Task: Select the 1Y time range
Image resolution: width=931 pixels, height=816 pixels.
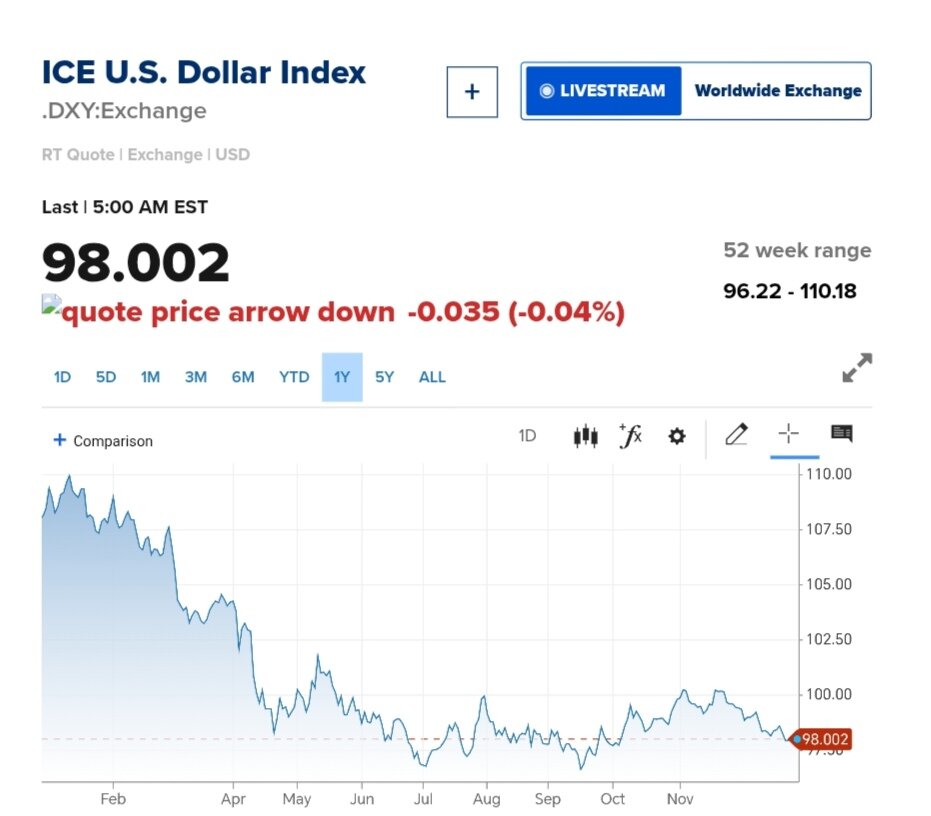Action: click(342, 377)
